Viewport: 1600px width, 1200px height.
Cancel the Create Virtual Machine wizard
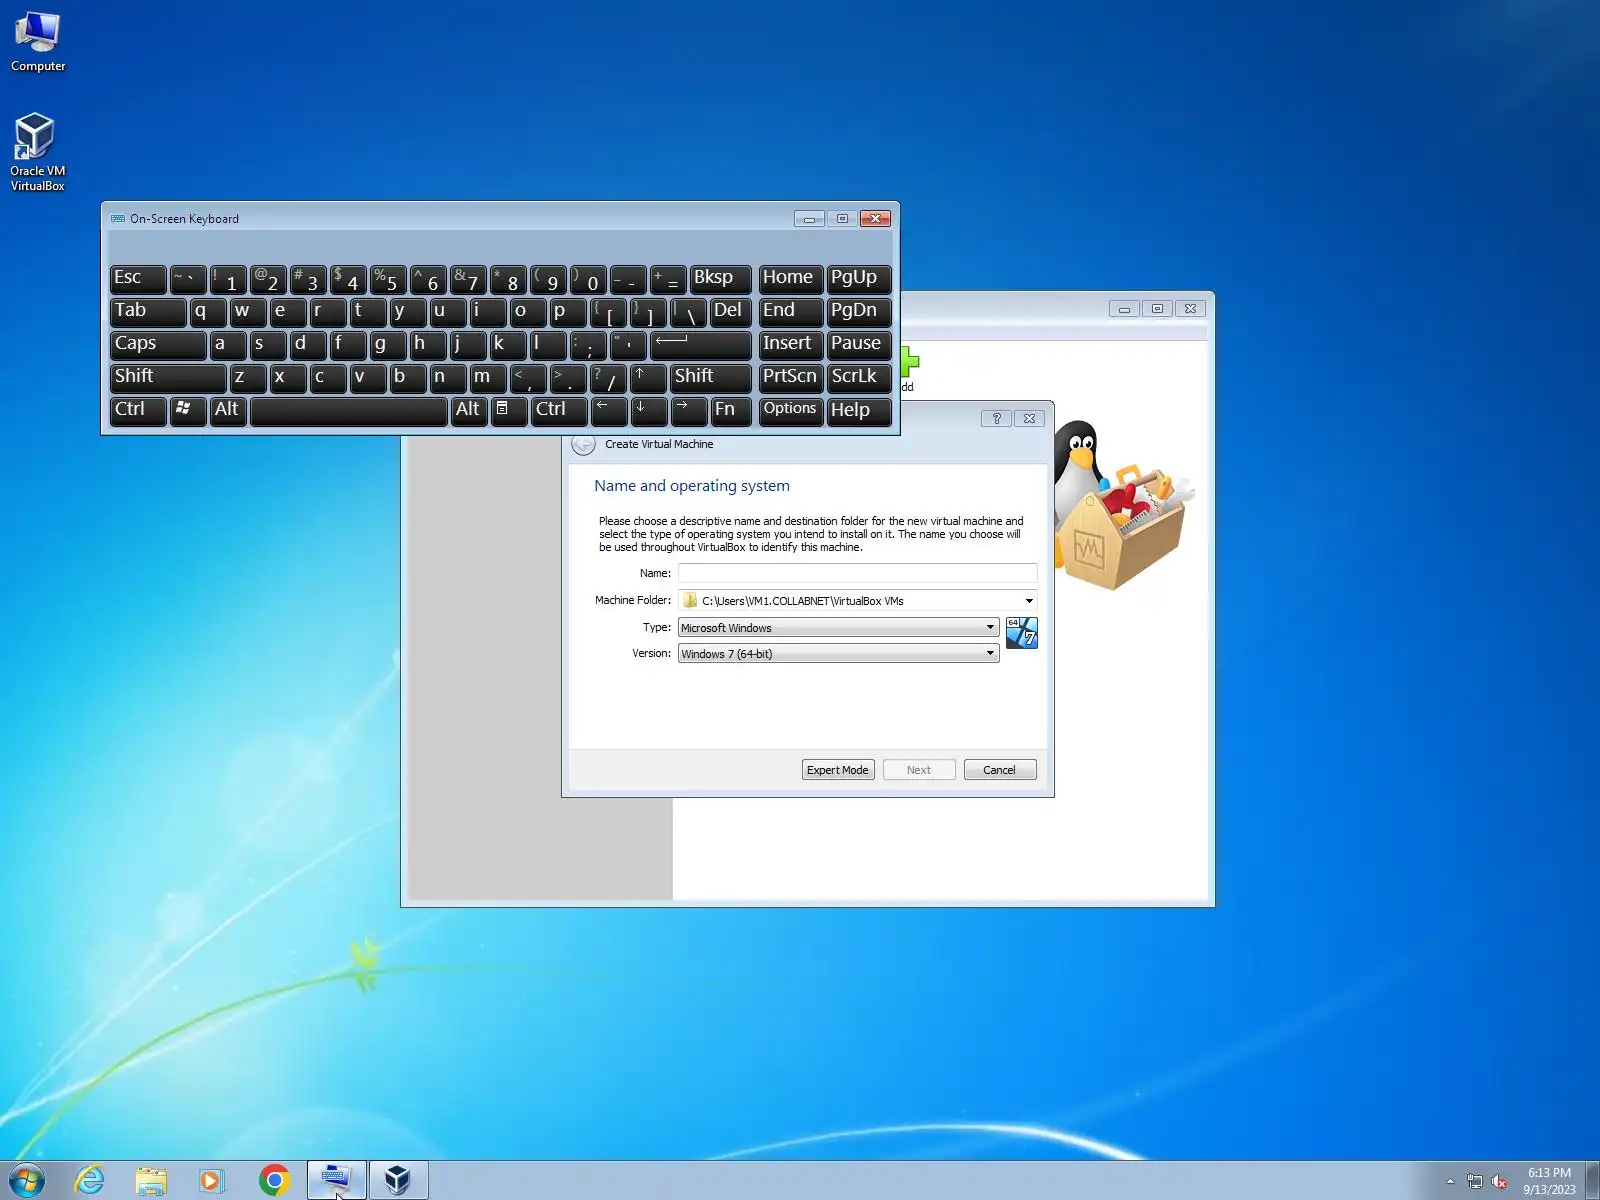(1000, 770)
